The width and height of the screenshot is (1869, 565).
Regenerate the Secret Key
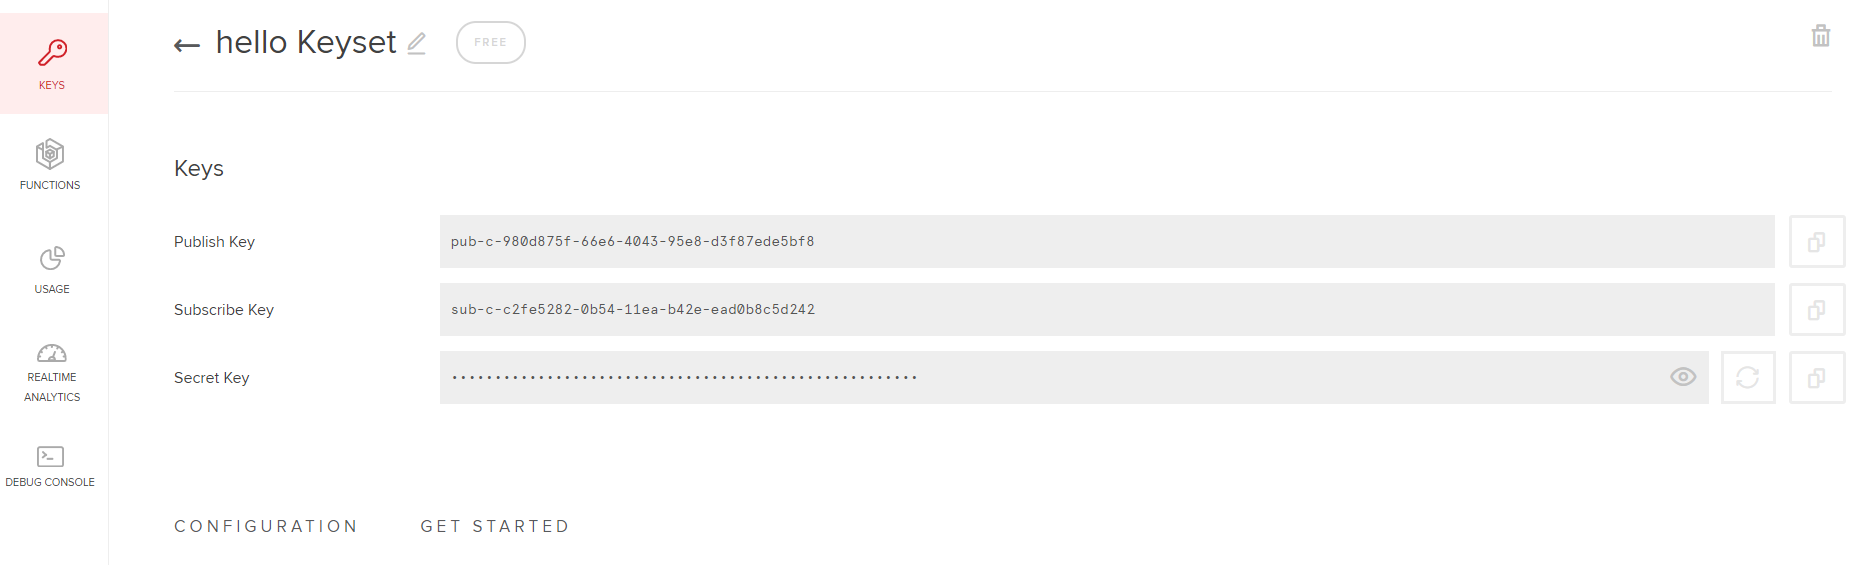click(x=1747, y=378)
